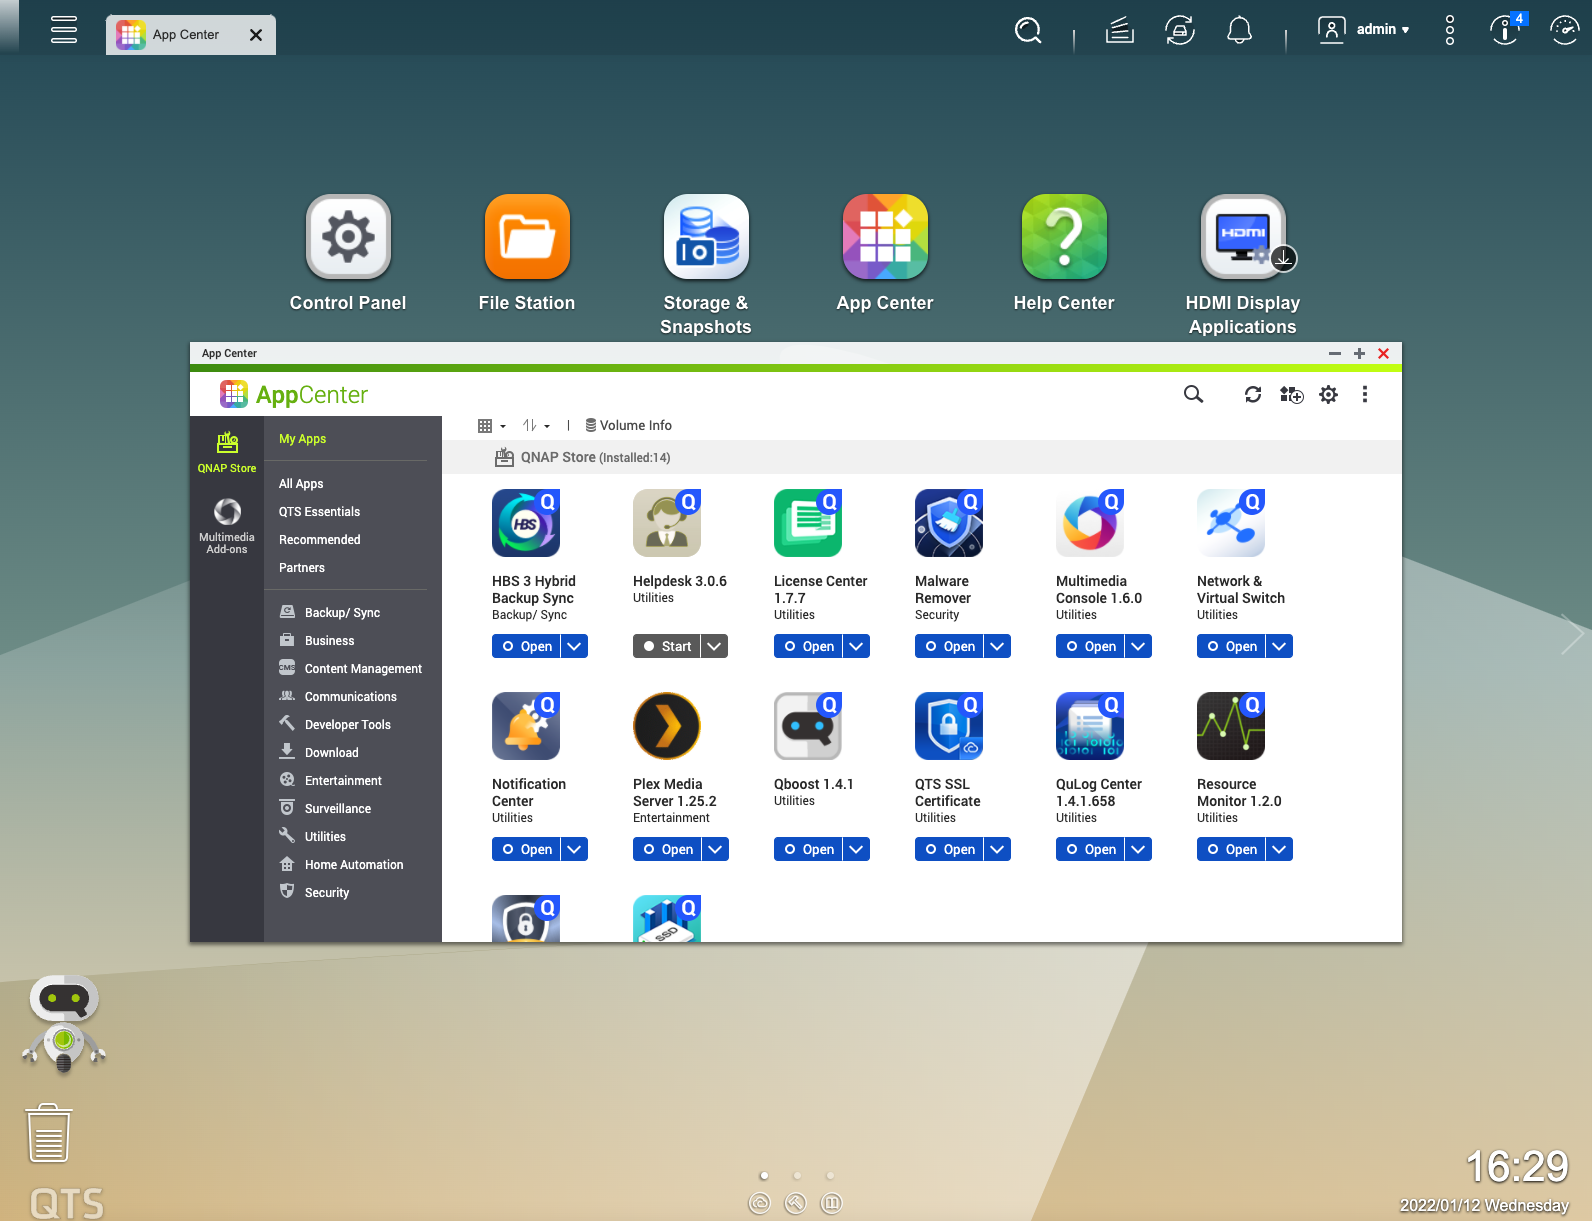Click the Multimedia Console app icon
The image size is (1592, 1221).
coord(1090,523)
